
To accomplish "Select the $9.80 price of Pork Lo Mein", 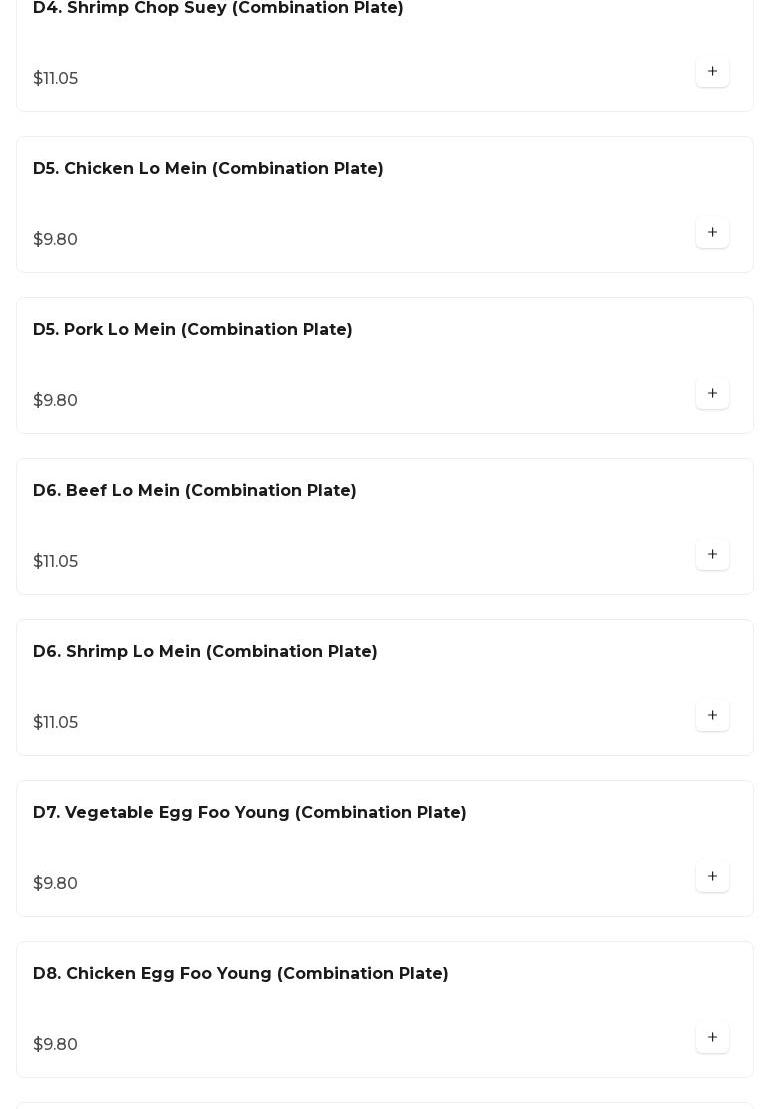I will click(56, 401).
